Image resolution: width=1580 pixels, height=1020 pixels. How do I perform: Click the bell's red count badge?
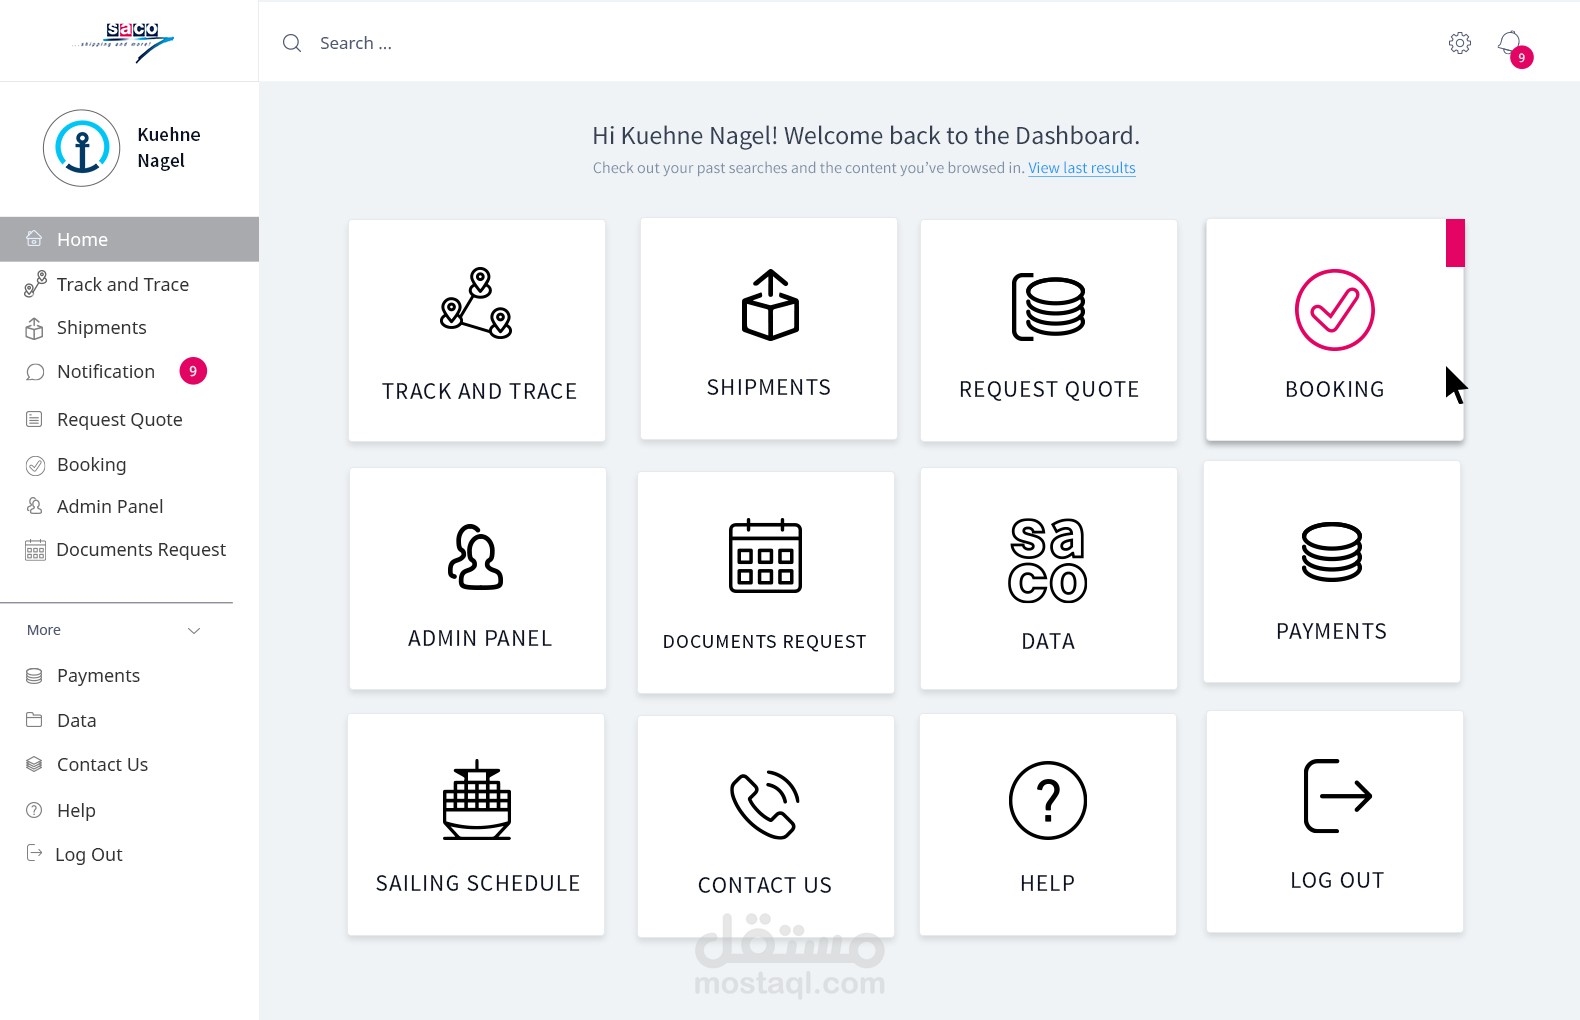(x=1522, y=58)
